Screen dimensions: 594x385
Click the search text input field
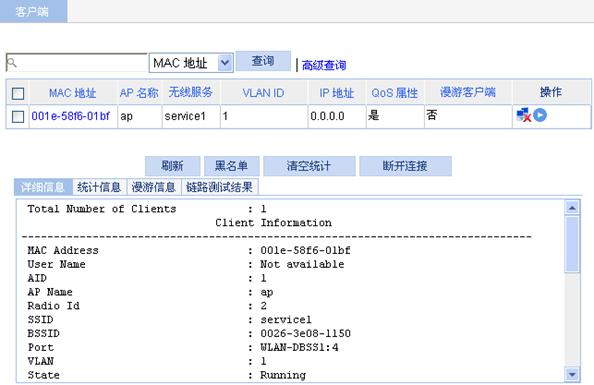(x=77, y=63)
